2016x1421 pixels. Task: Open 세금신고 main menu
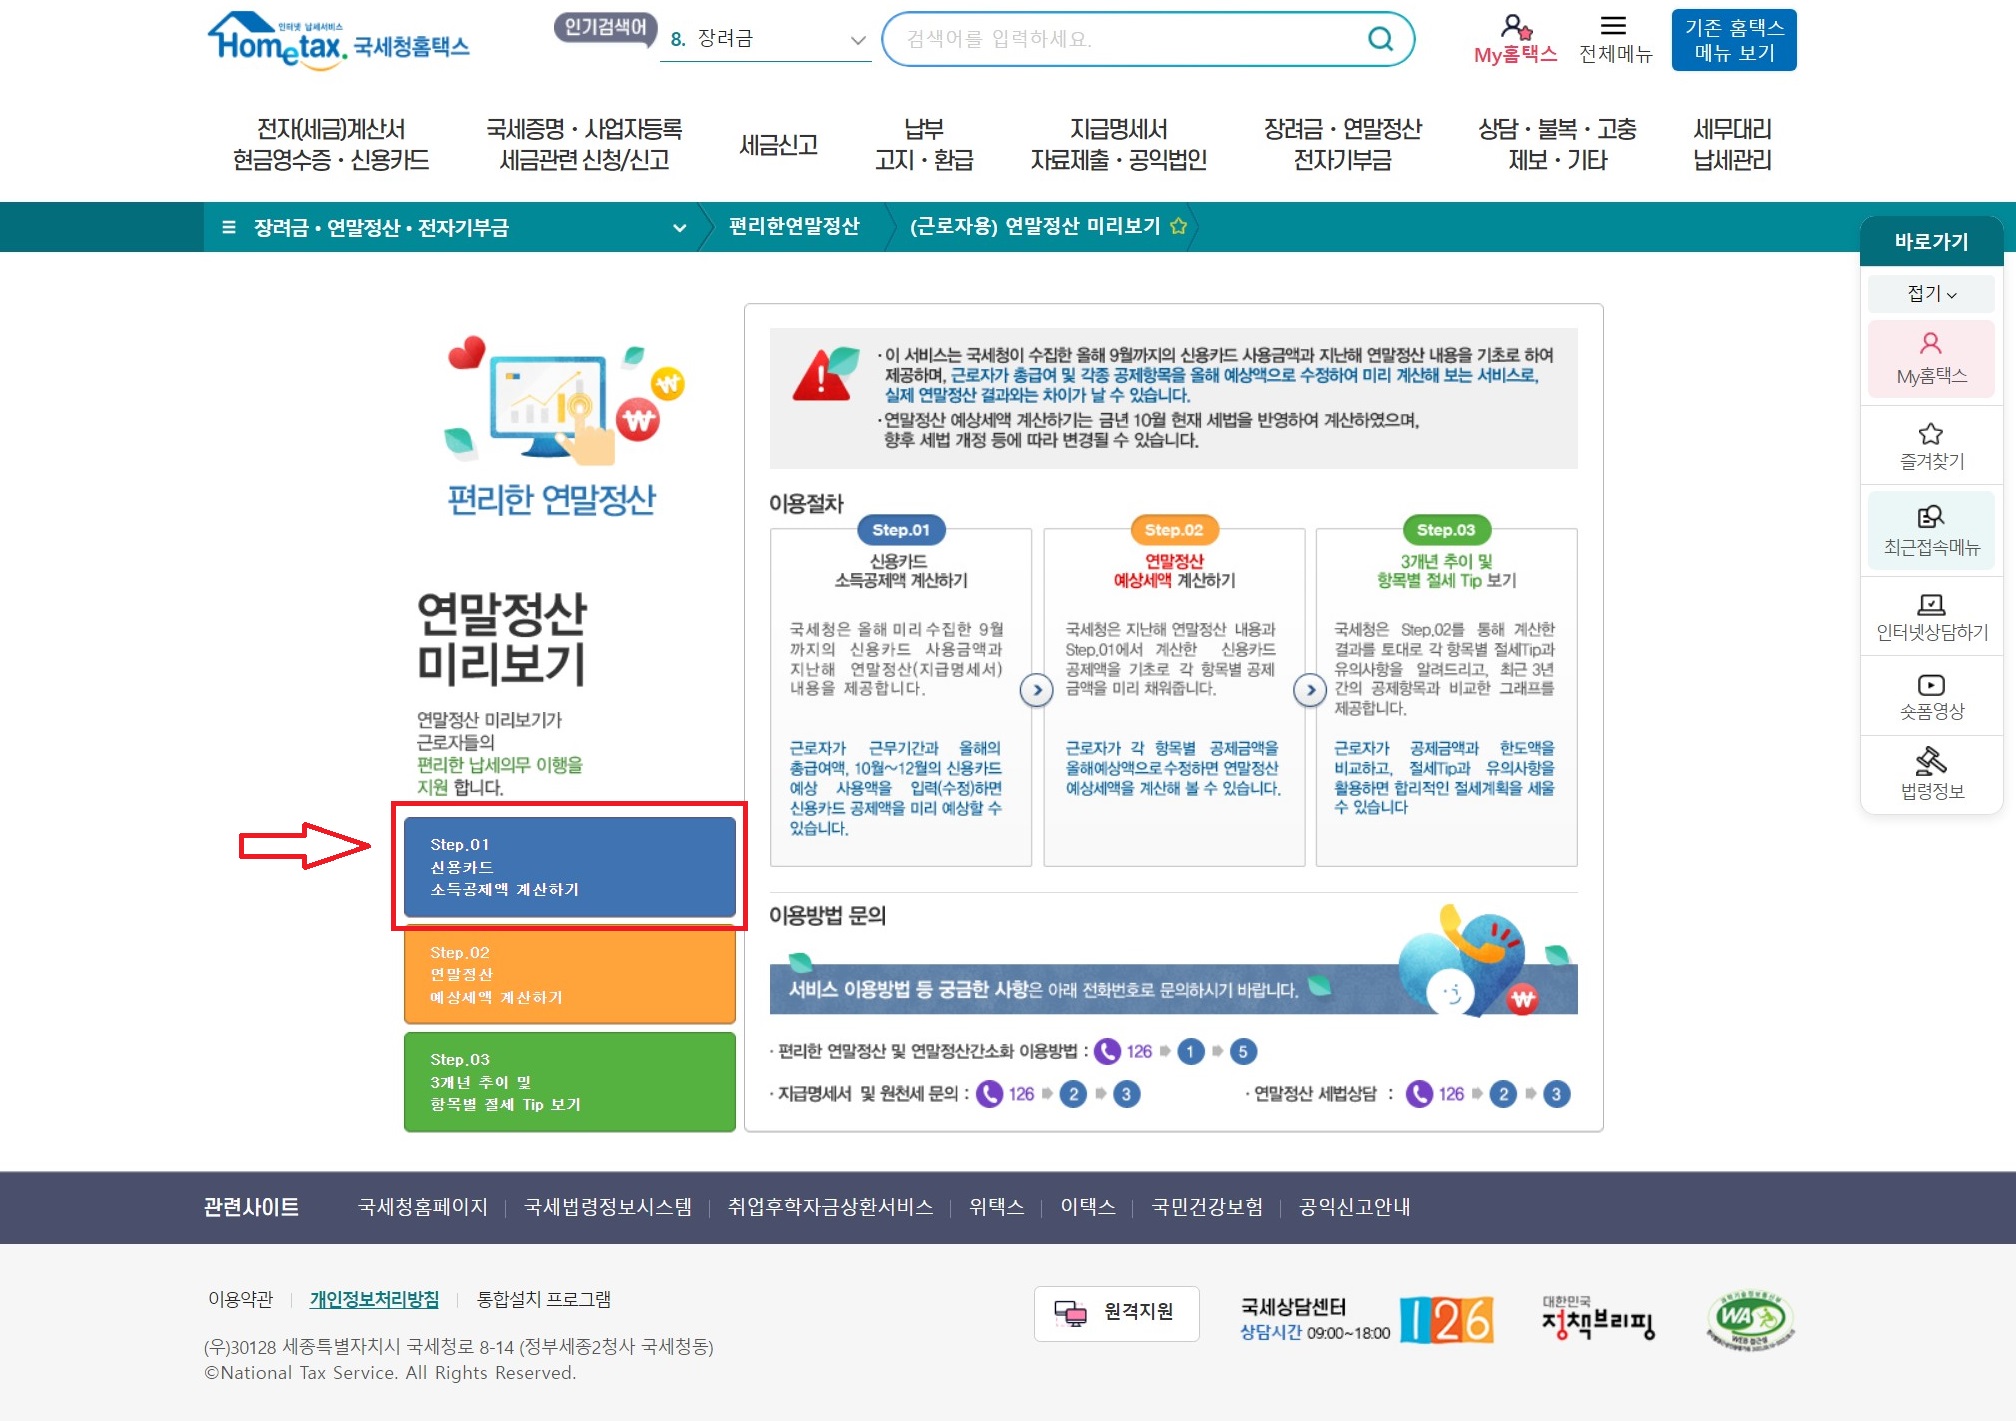click(778, 145)
